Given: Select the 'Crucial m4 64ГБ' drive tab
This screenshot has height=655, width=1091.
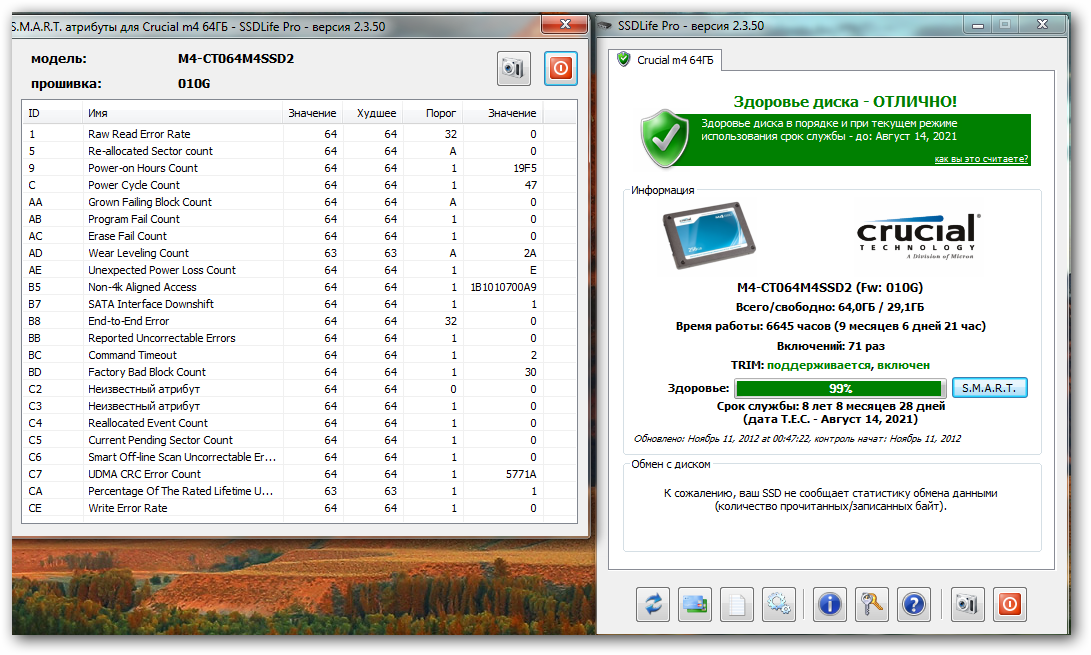Looking at the screenshot, I should click(666, 60).
